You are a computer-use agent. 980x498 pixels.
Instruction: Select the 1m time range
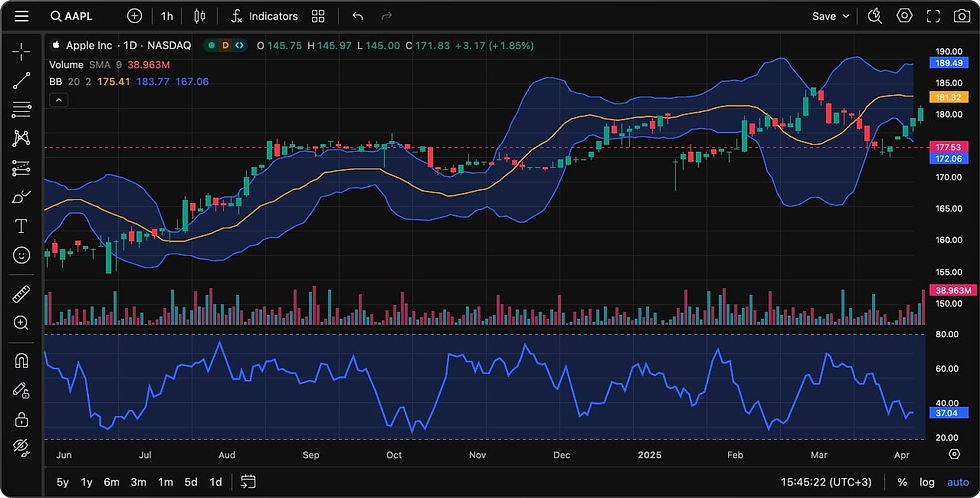pyautogui.click(x=166, y=482)
